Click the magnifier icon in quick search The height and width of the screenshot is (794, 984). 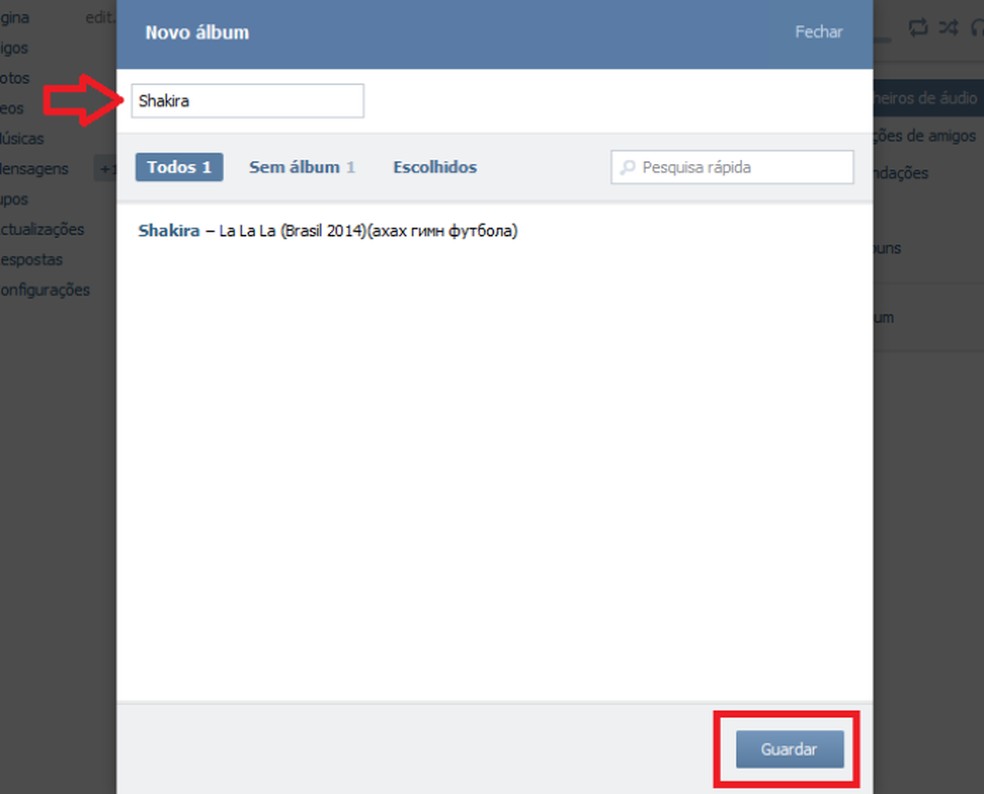tap(627, 167)
